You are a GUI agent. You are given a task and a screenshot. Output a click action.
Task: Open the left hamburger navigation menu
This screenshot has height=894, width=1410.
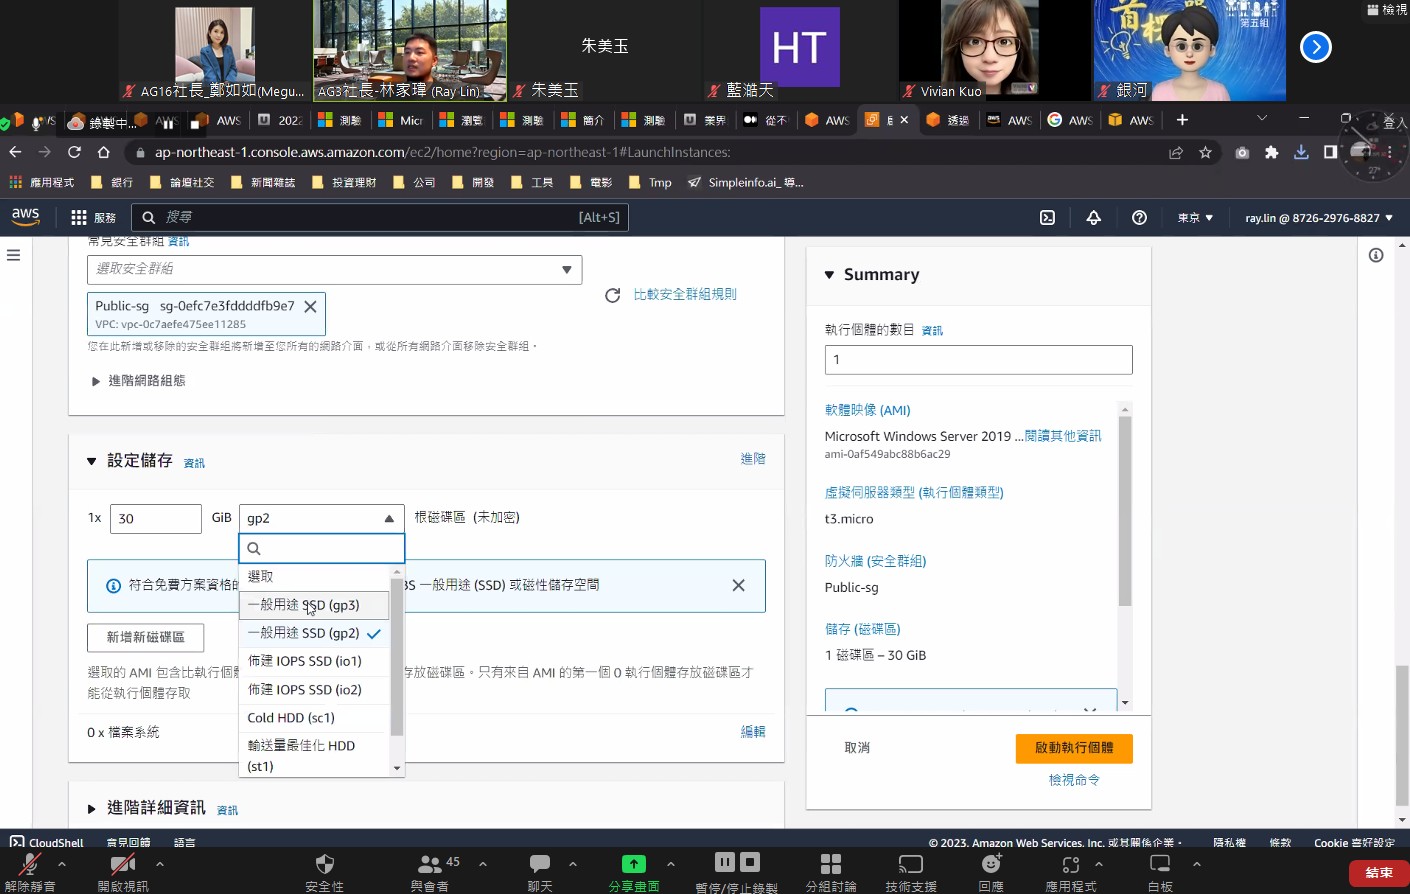tap(13, 255)
